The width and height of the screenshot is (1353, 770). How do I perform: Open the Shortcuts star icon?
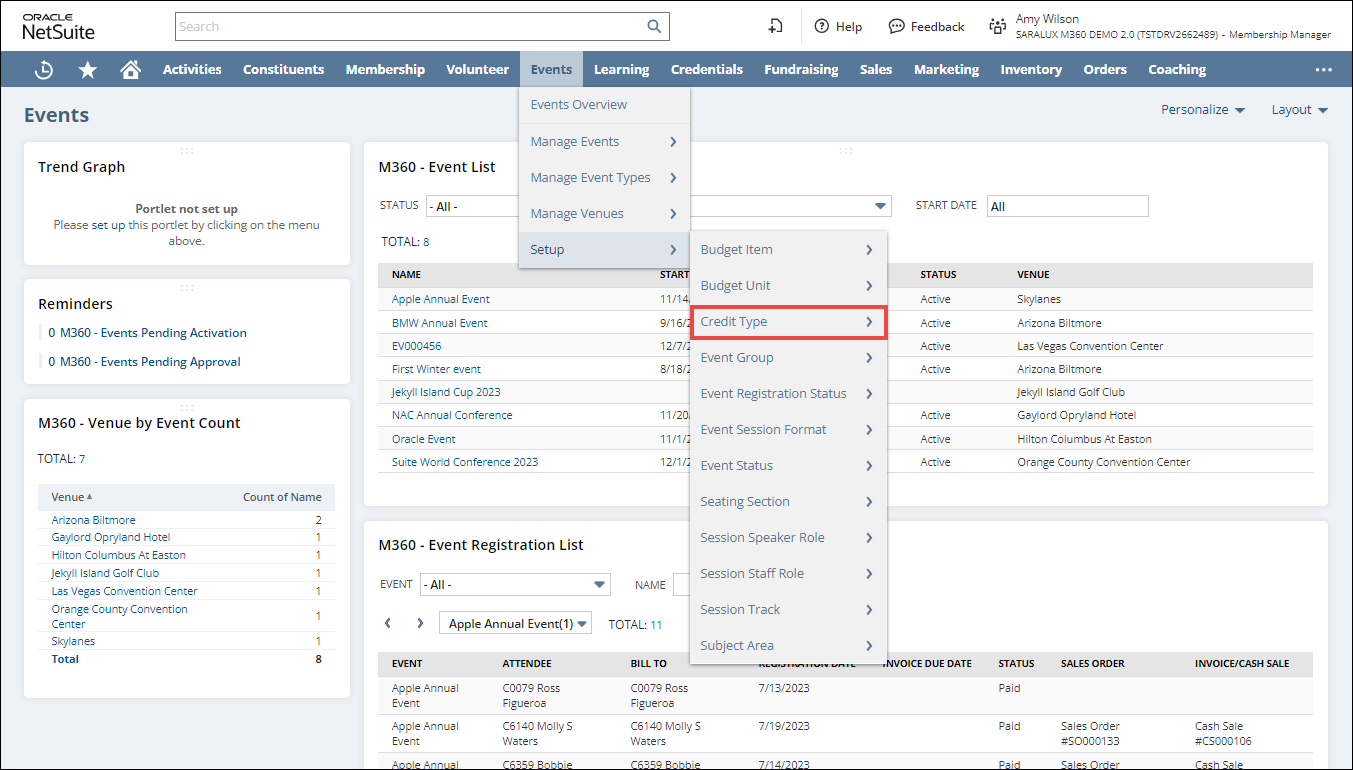[88, 70]
